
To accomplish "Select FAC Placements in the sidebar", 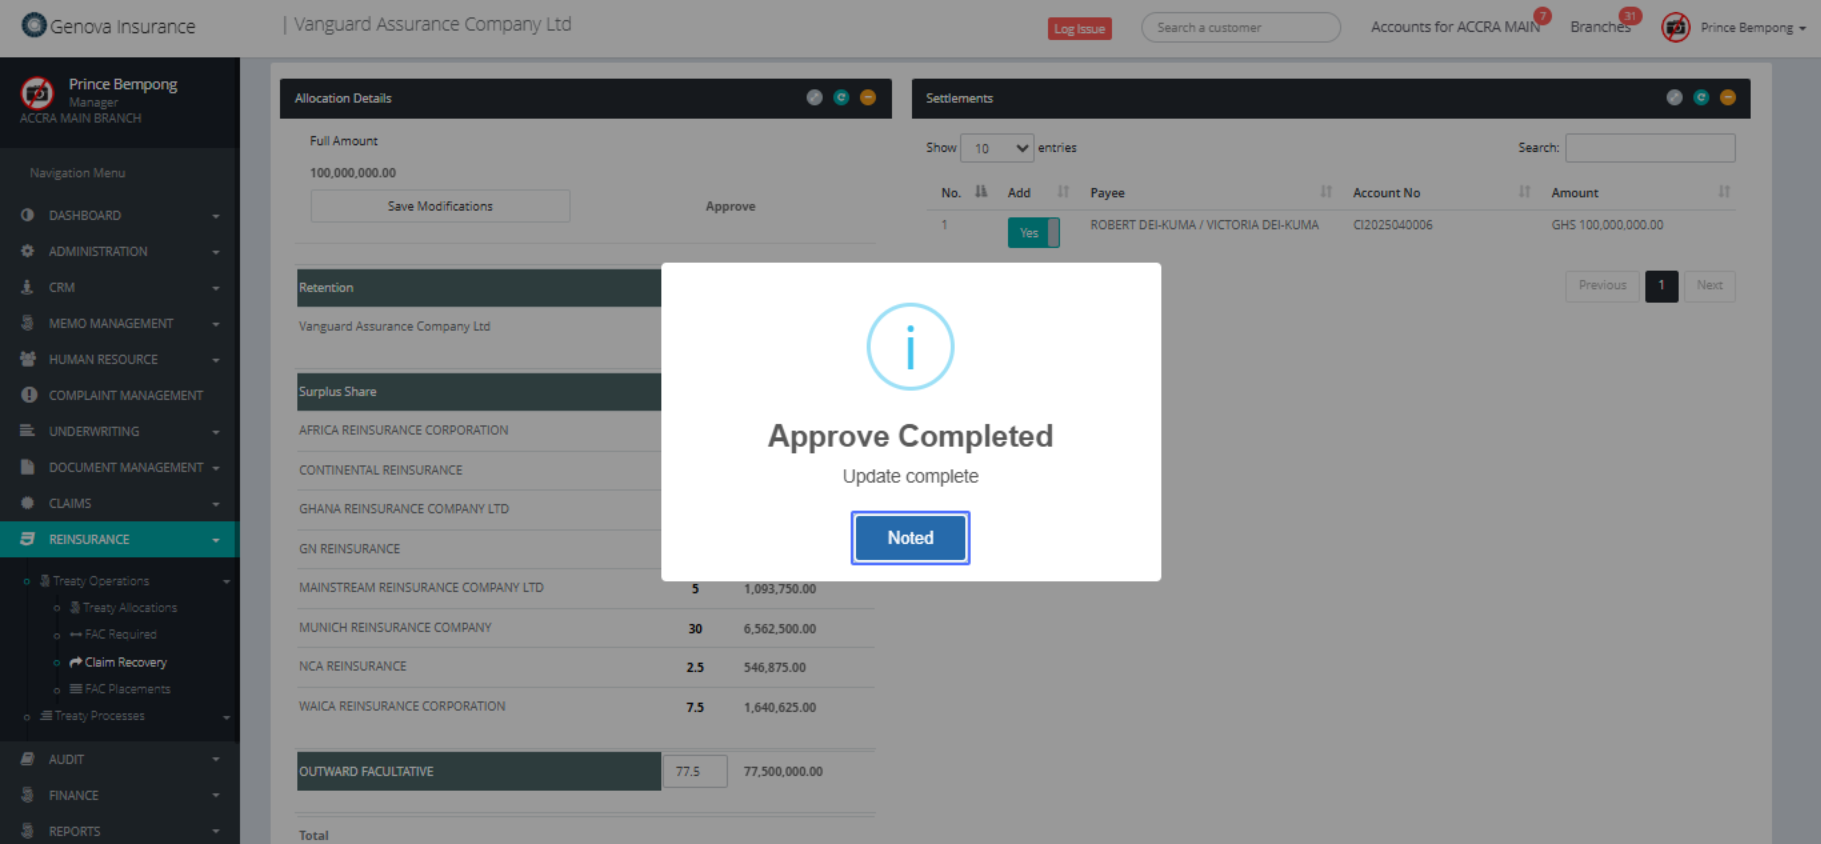I will click(127, 689).
